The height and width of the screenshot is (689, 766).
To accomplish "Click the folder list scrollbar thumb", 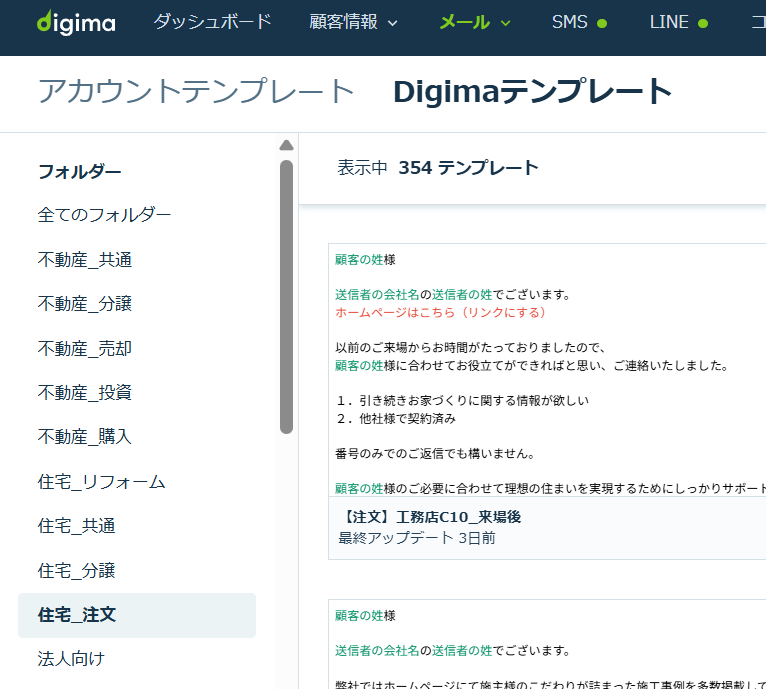I will coord(286,297).
